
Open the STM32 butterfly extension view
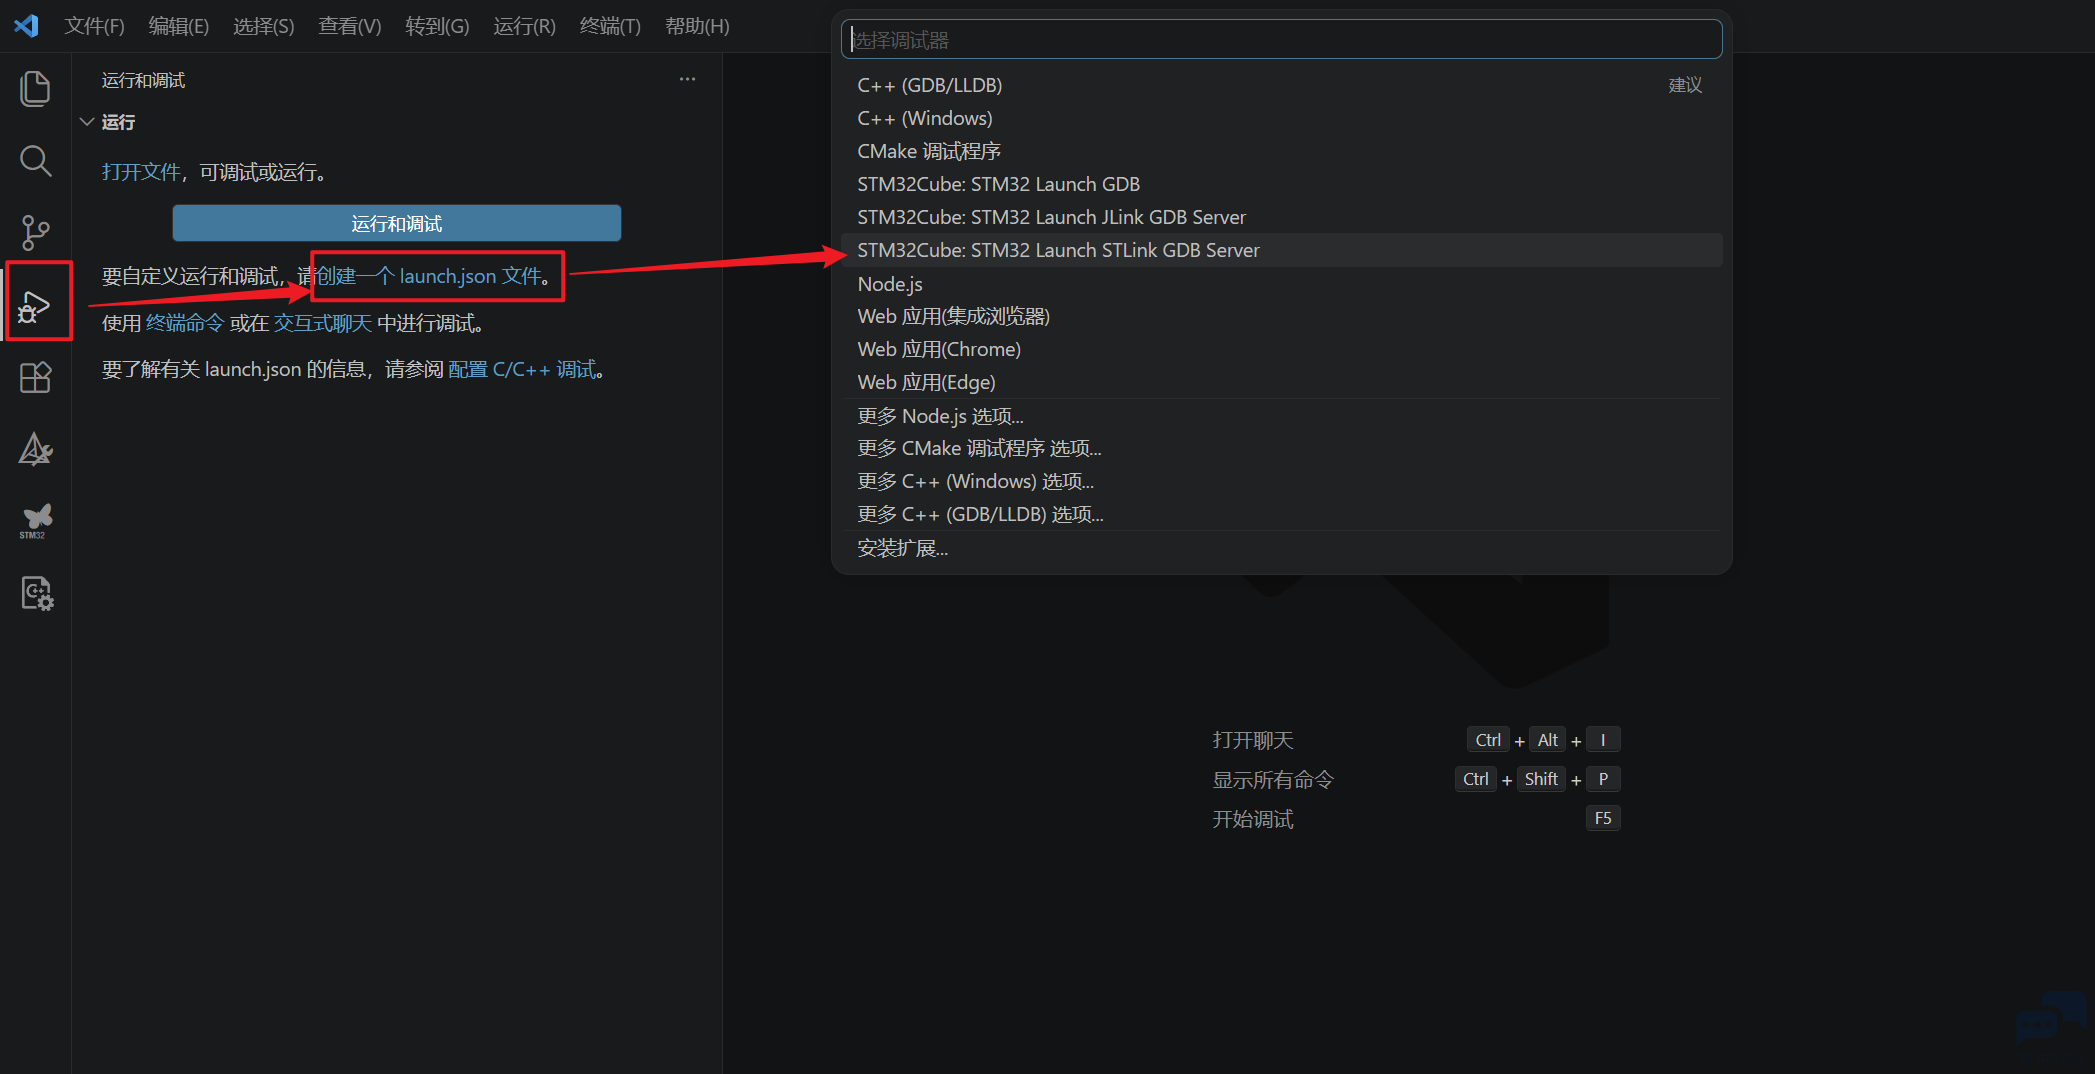click(36, 521)
